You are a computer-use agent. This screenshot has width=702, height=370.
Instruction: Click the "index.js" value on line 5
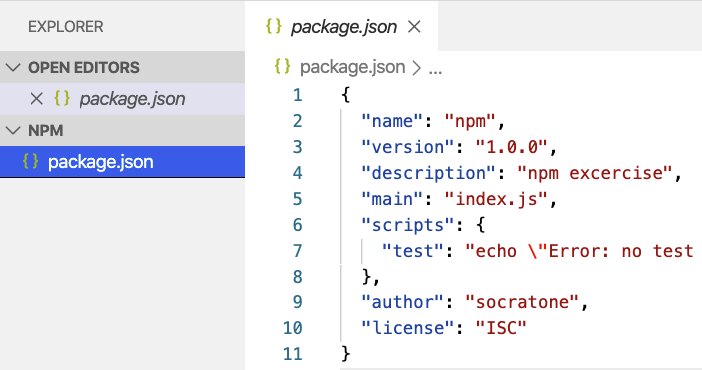coord(496,199)
